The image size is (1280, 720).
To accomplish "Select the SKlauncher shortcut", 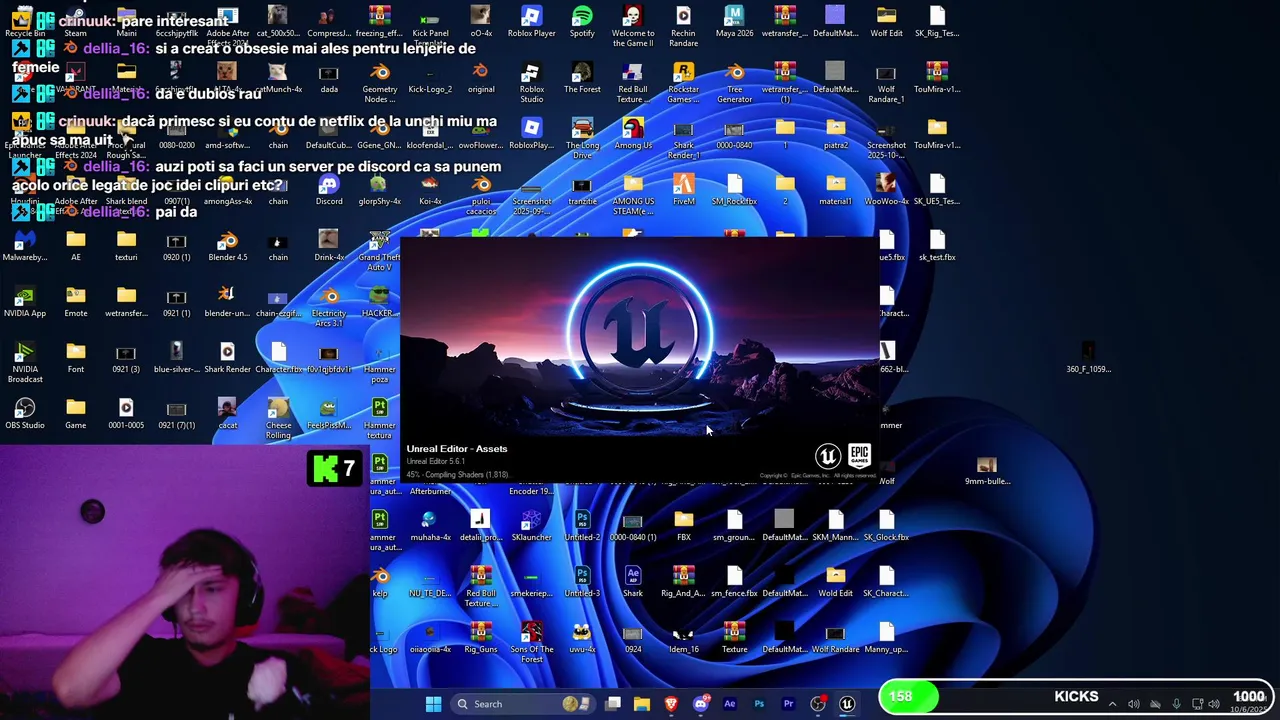I will [x=531, y=526].
